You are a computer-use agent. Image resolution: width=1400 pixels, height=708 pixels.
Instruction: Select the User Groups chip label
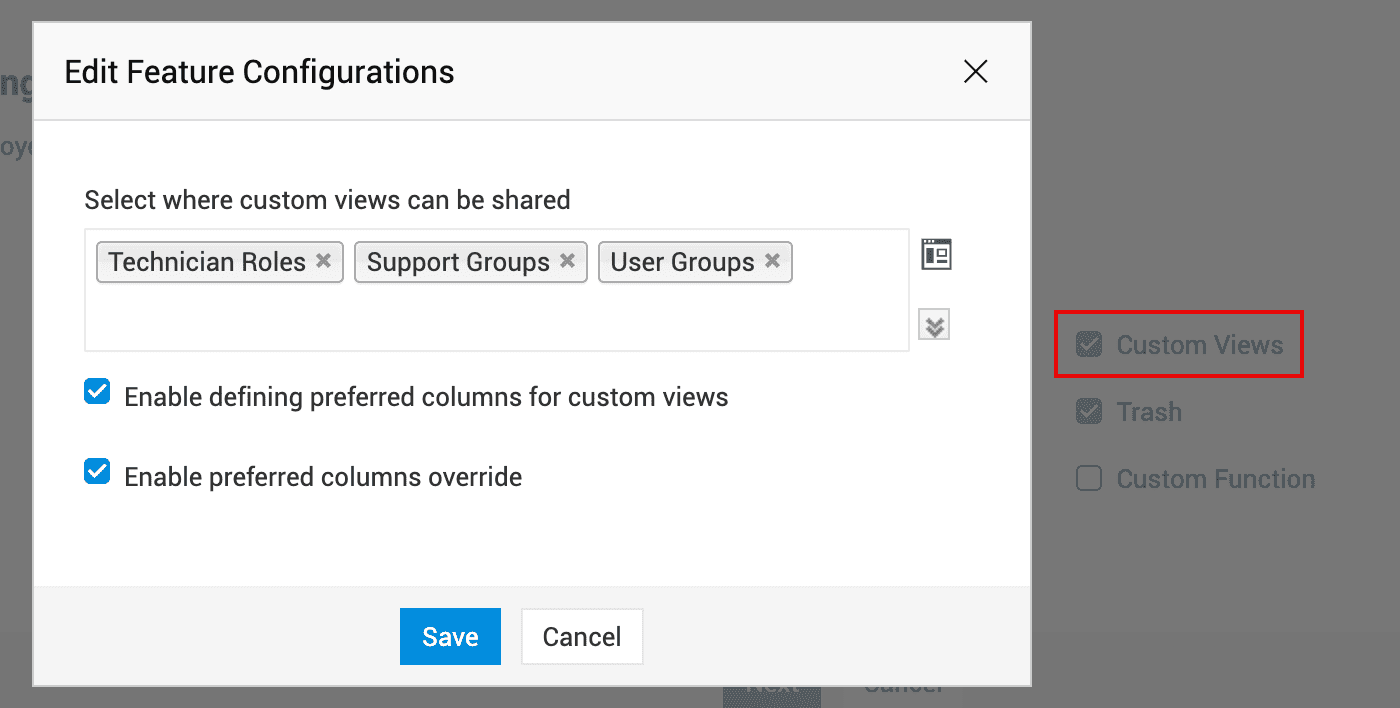click(x=682, y=262)
